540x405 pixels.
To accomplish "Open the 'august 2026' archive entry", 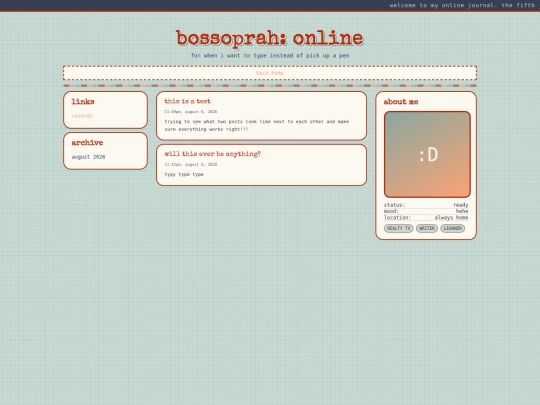I will tap(88, 157).
